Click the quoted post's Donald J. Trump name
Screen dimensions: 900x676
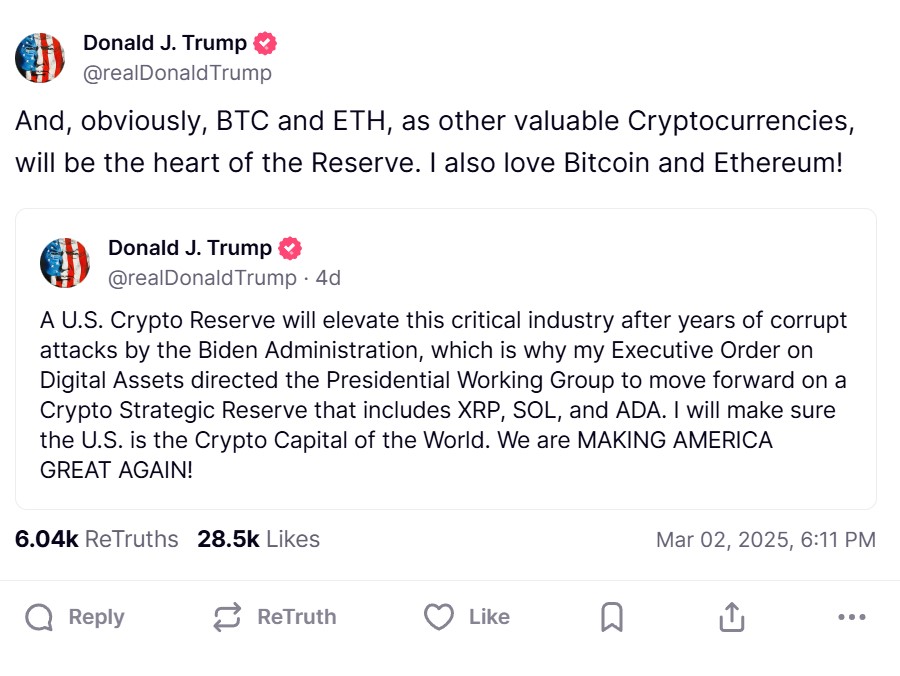(x=189, y=248)
